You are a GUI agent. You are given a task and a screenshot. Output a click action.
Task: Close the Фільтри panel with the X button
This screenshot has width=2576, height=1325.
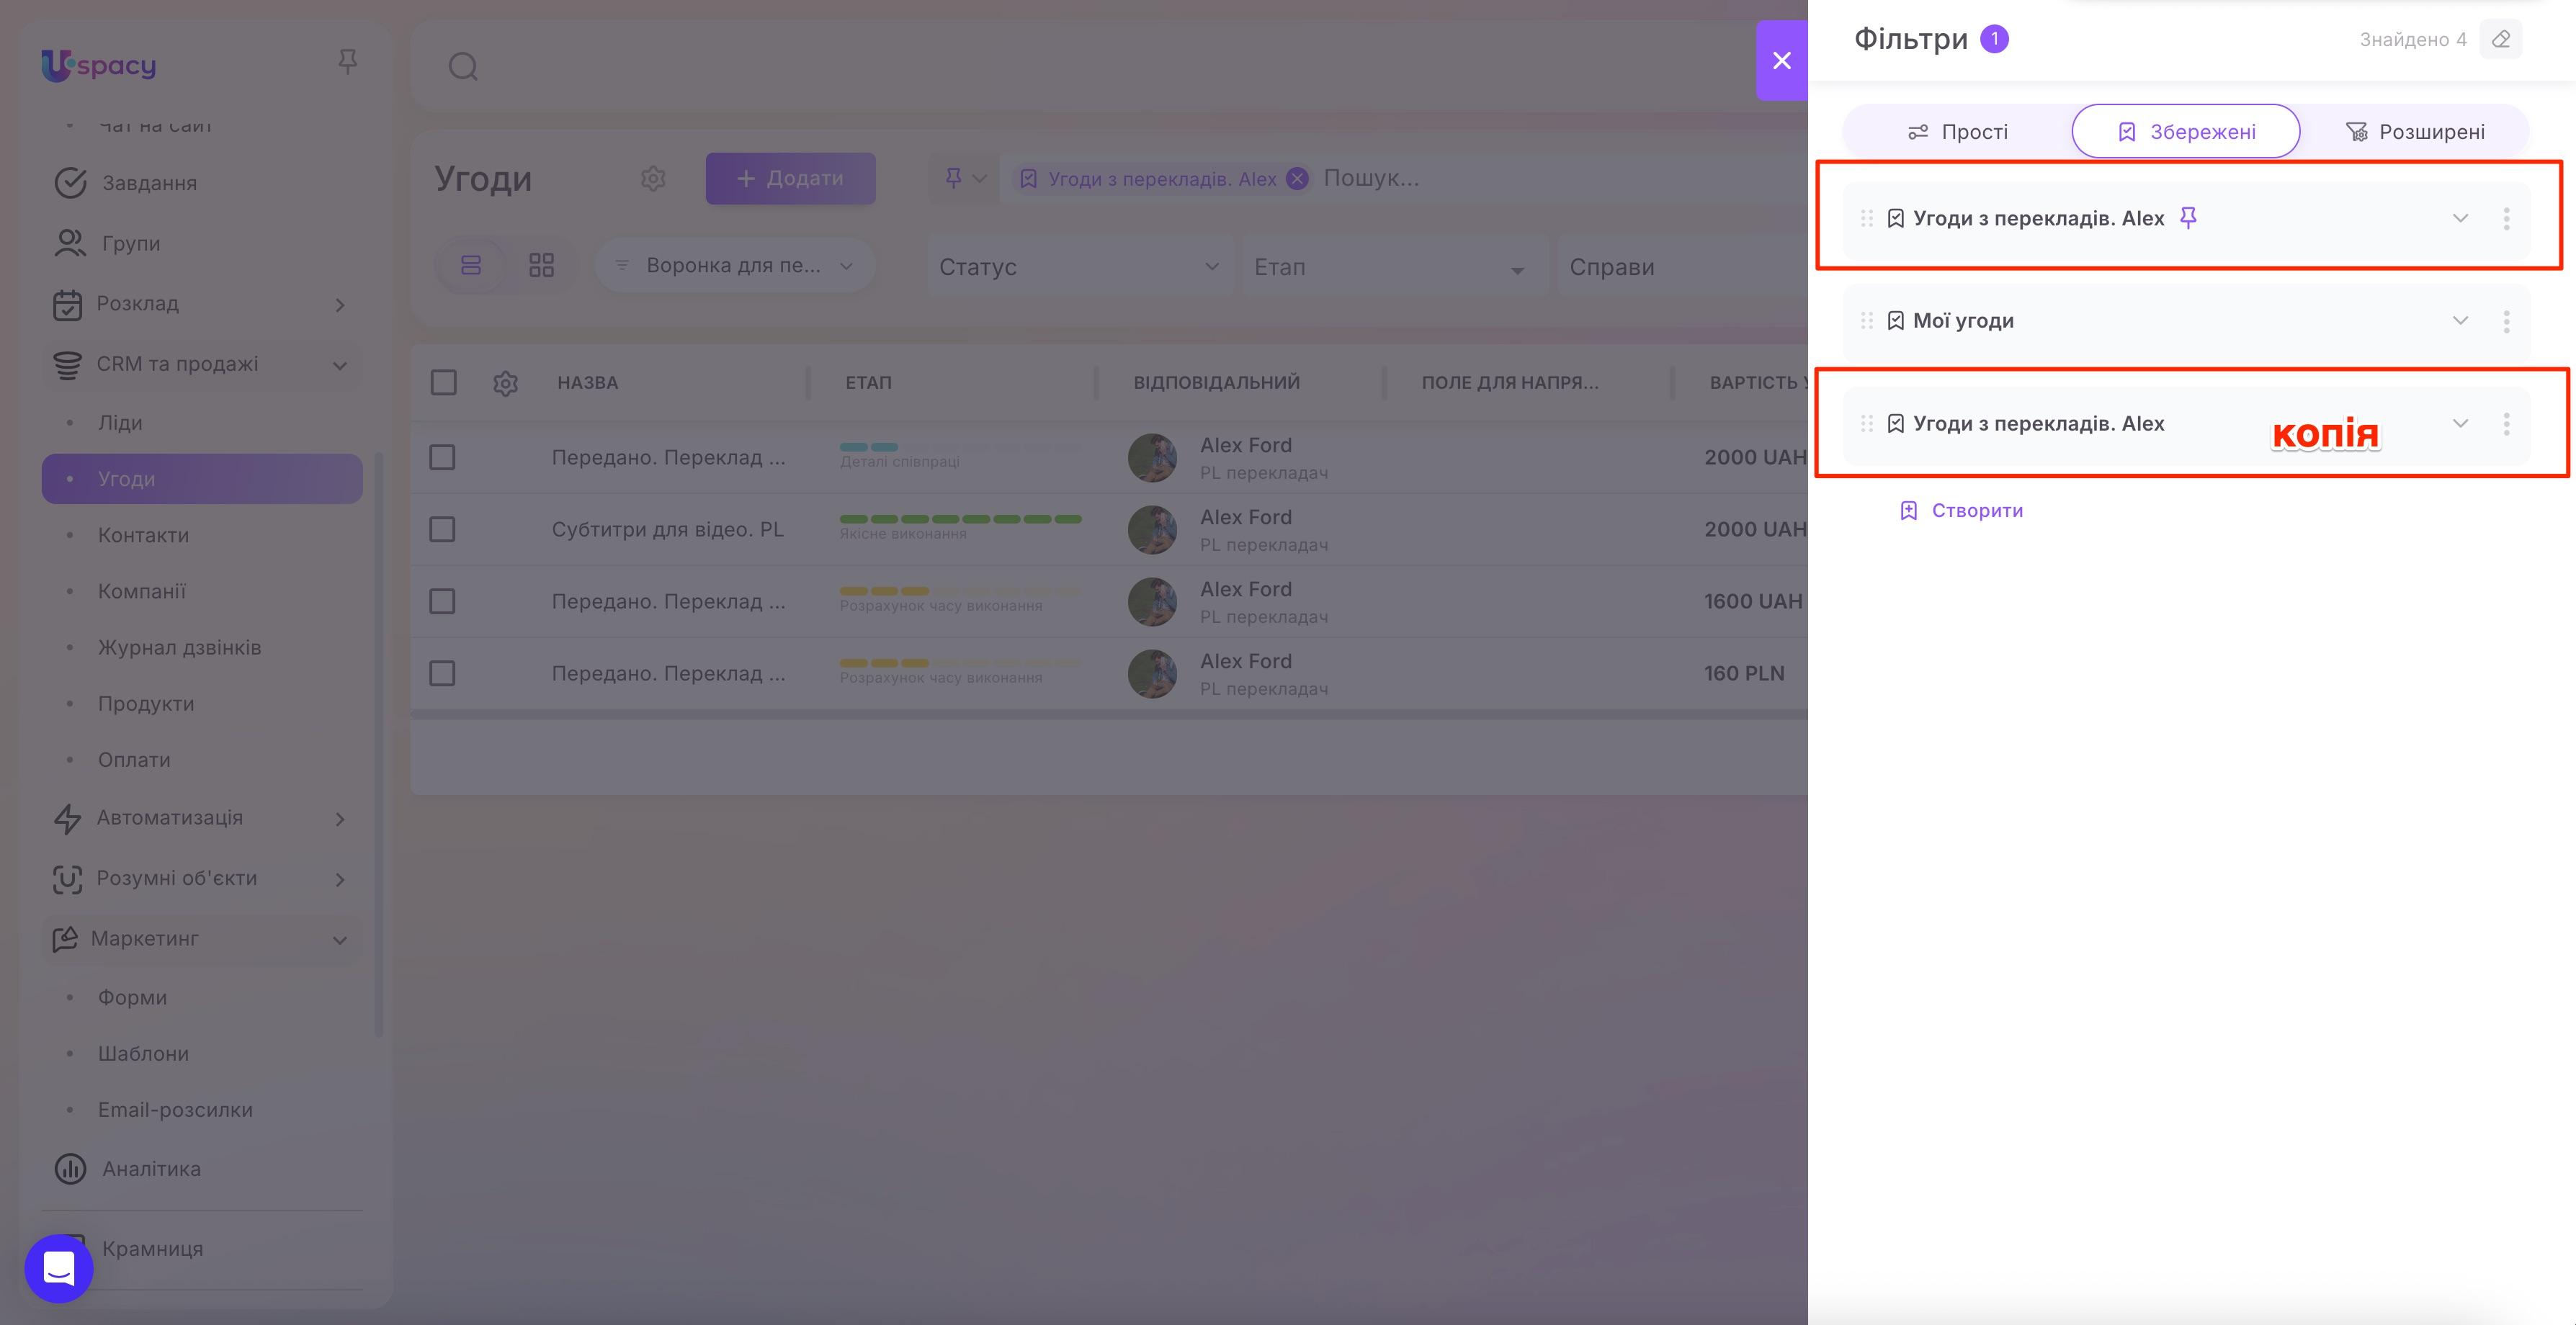coord(1781,60)
